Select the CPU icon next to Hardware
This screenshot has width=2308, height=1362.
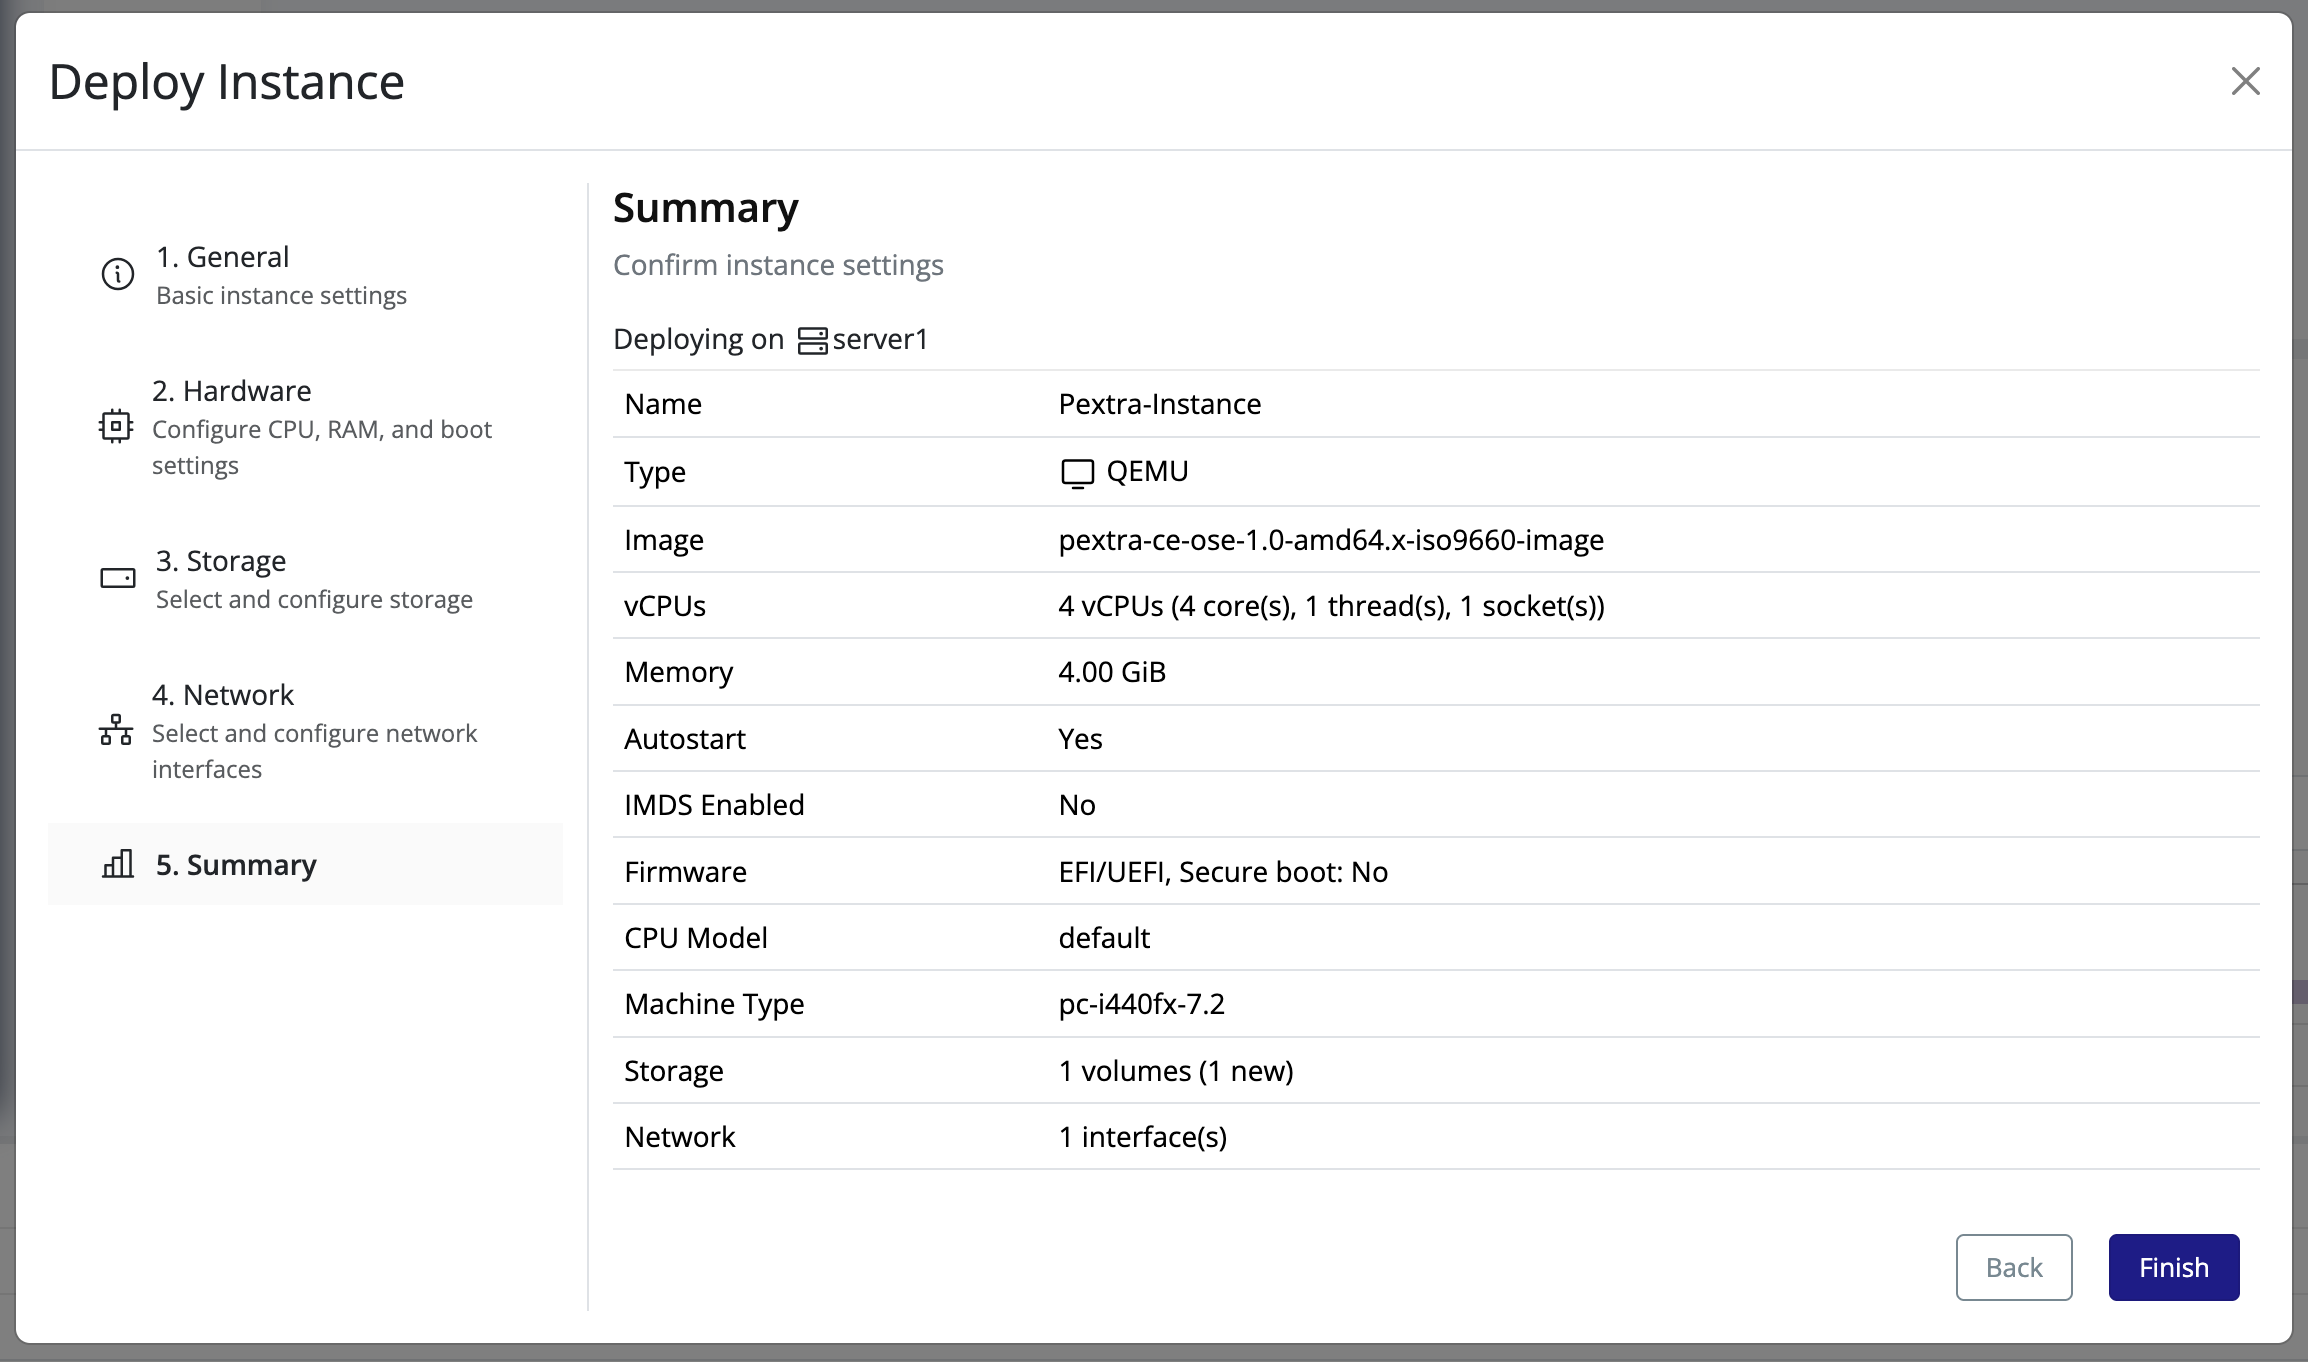[116, 426]
